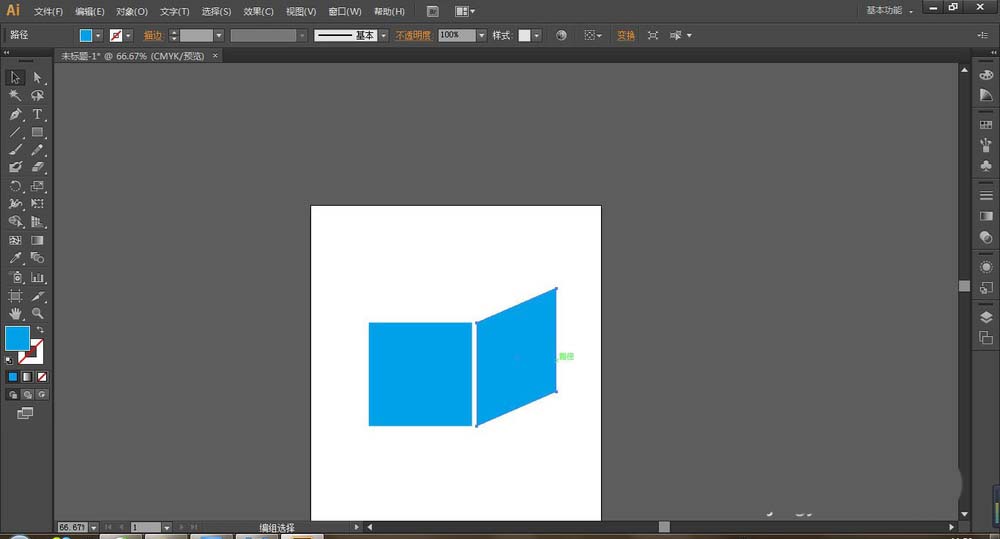Select the Gradient tool
Viewport: 1000px width, 539px height.
38,240
